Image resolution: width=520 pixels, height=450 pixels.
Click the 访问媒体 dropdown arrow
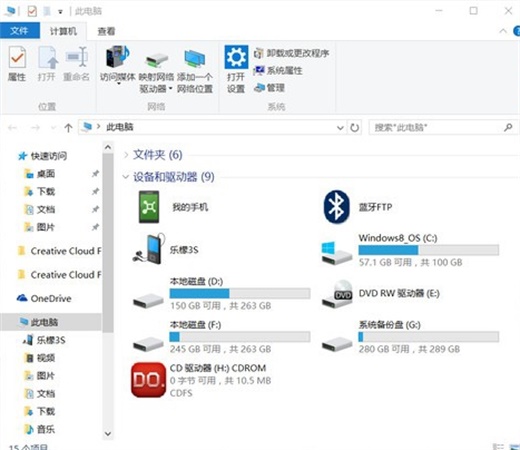click(118, 84)
